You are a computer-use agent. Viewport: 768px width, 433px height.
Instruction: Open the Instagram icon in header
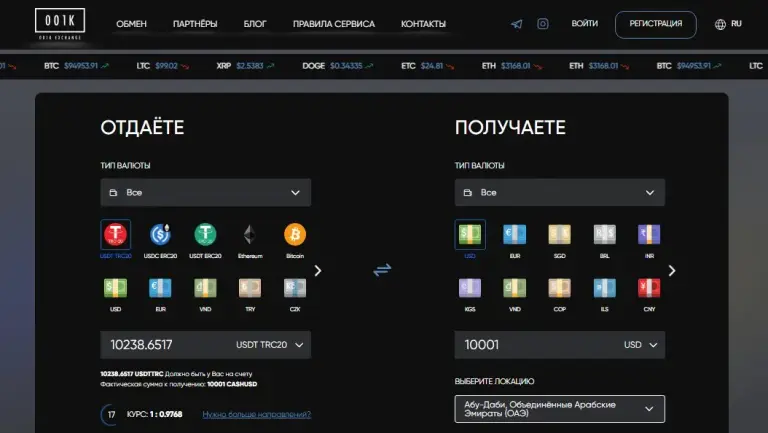(543, 24)
